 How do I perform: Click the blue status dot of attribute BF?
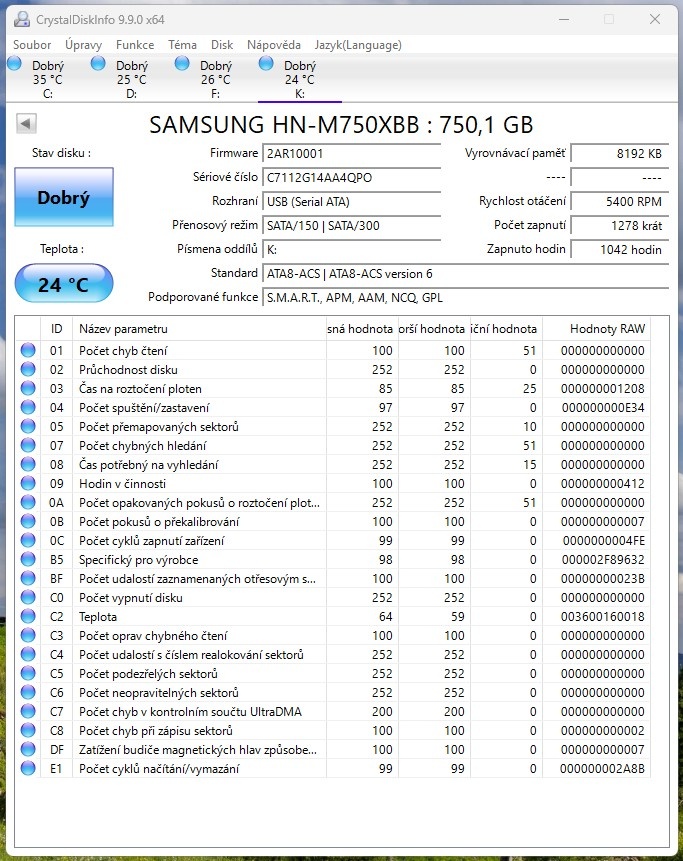(28, 578)
